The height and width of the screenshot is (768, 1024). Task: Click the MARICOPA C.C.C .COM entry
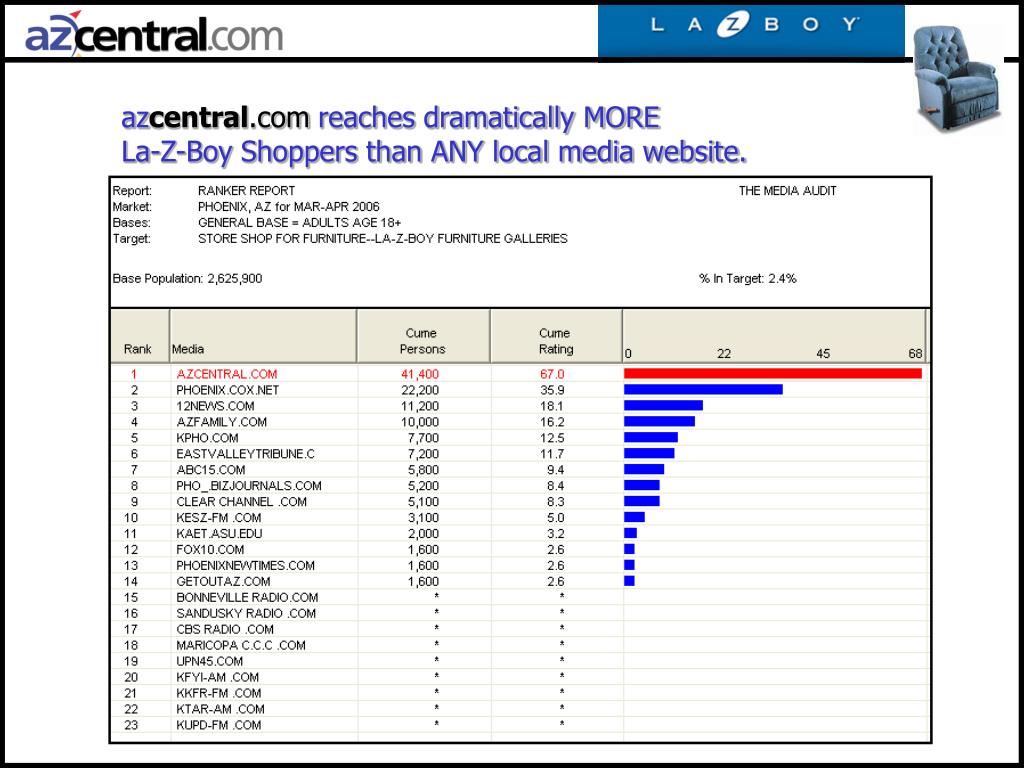pyautogui.click(x=240, y=645)
